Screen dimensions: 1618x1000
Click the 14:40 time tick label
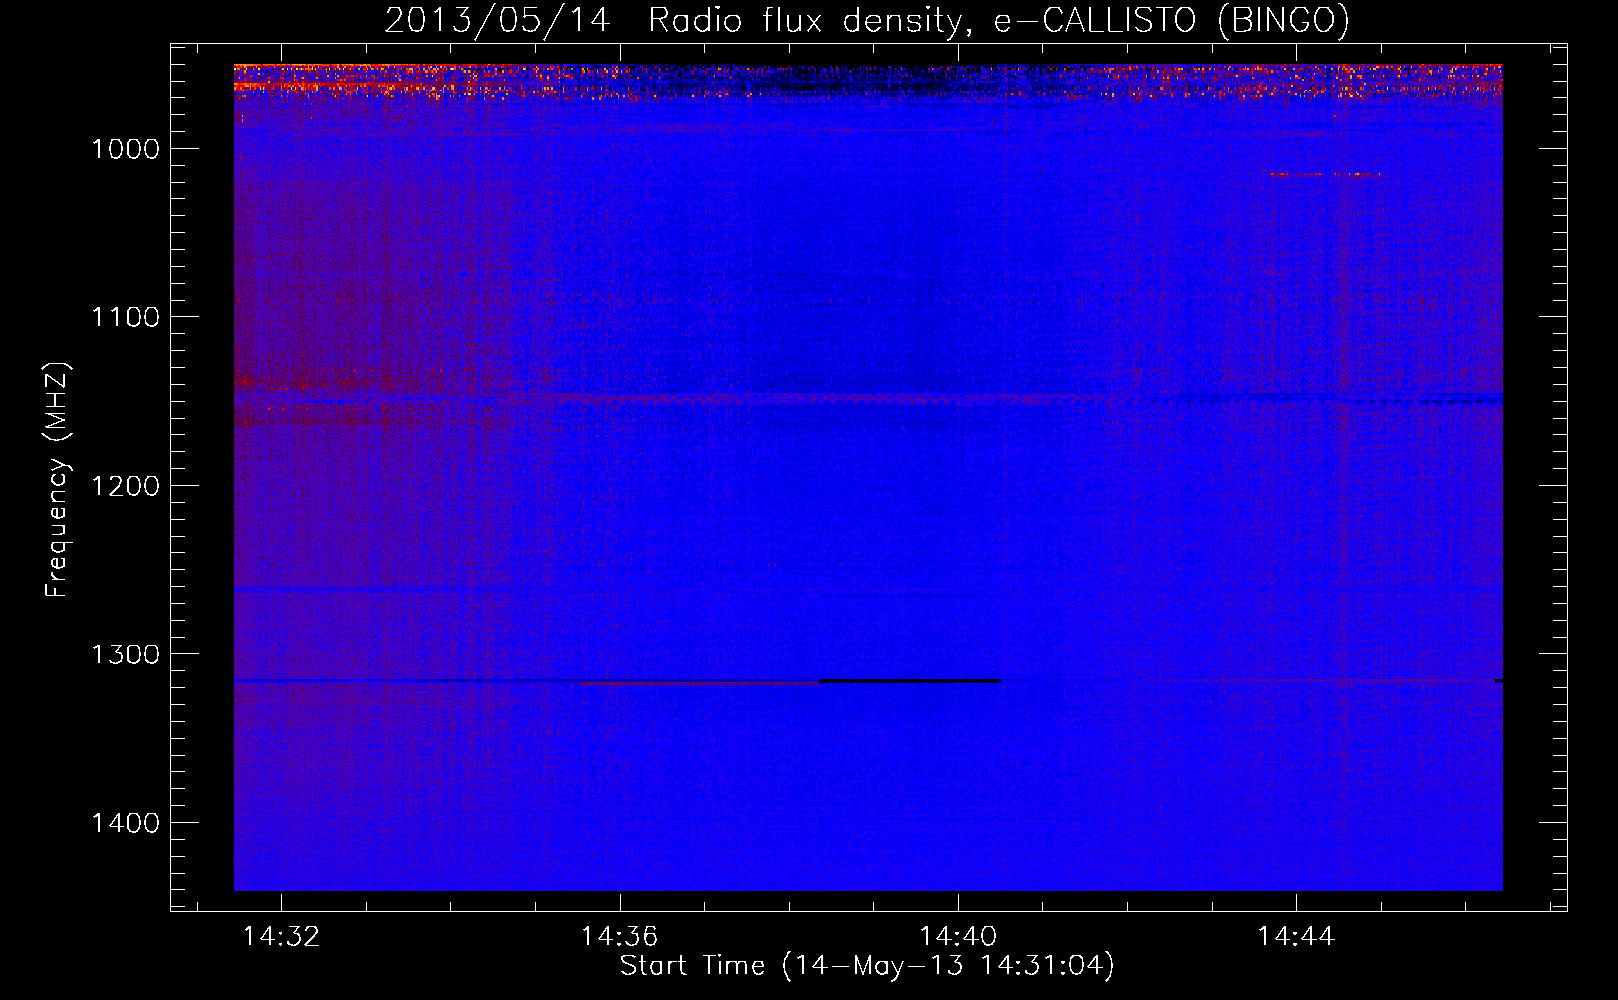coord(958,936)
